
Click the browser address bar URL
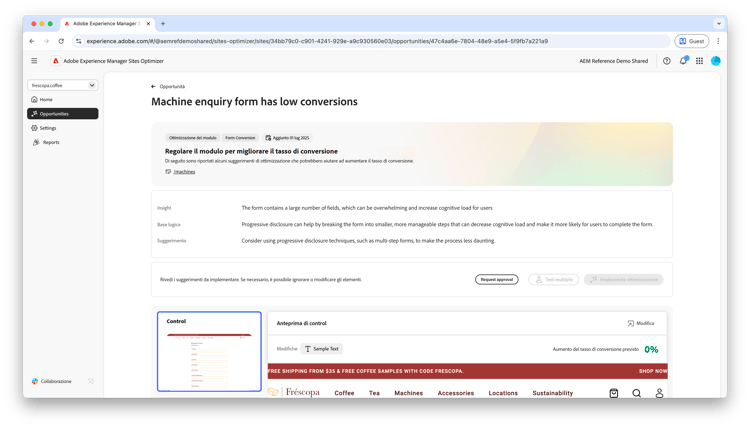click(x=317, y=41)
